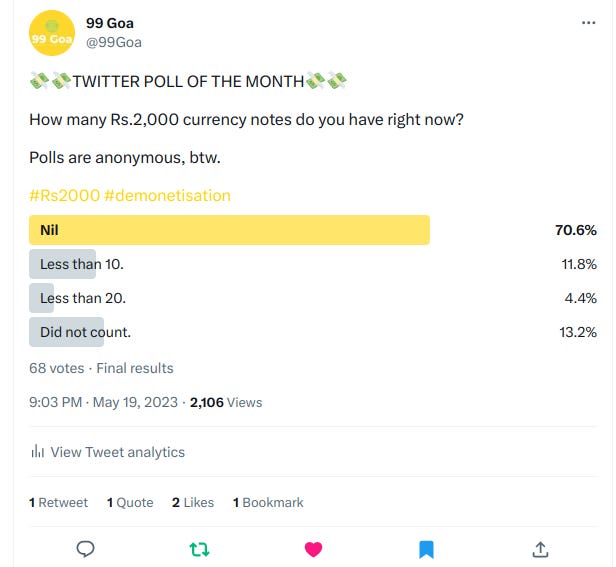The height and width of the screenshot is (567, 616).
Task: View the 1 Quote list
Action: [130, 503]
